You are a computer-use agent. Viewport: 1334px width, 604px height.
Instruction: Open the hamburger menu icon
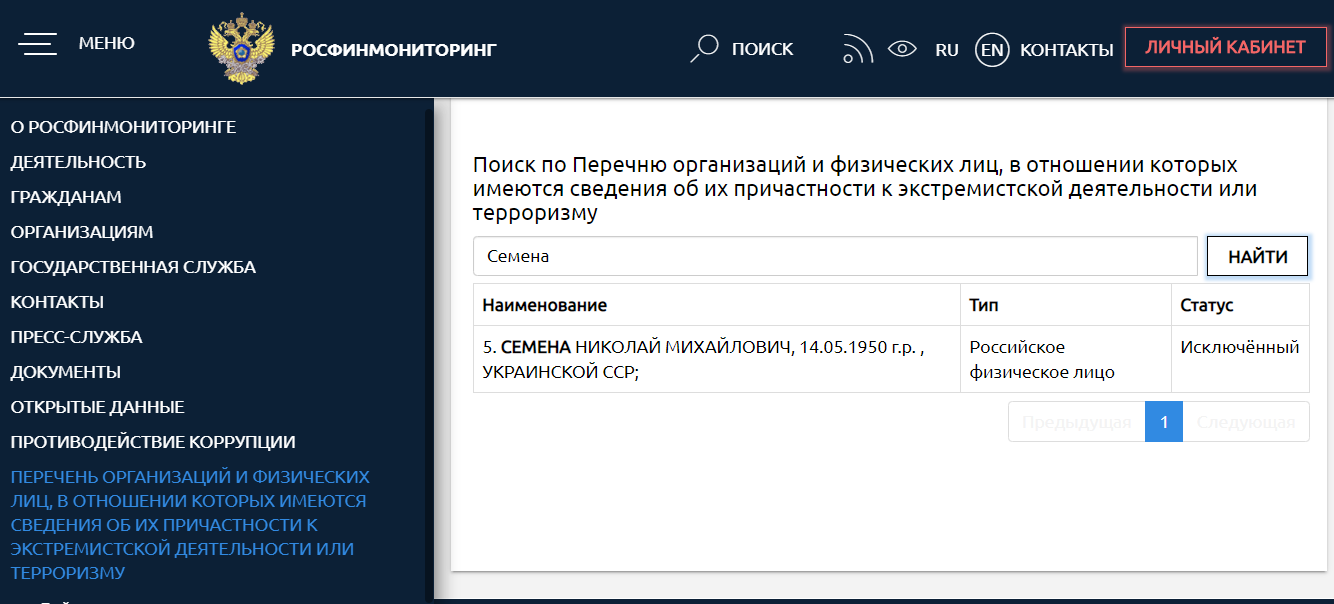coord(37,44)
